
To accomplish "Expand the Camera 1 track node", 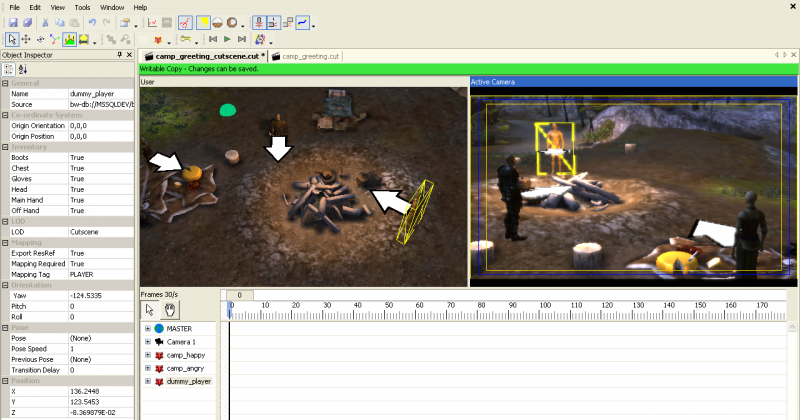I will (148, 342).
